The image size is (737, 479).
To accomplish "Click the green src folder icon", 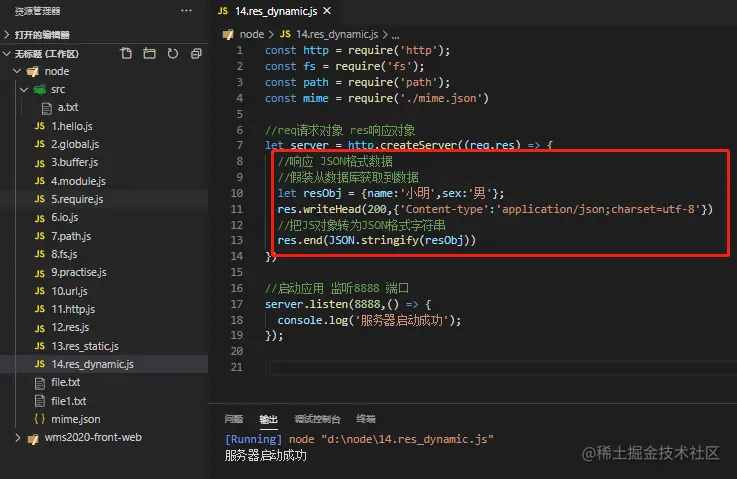I will pos(40,89).
